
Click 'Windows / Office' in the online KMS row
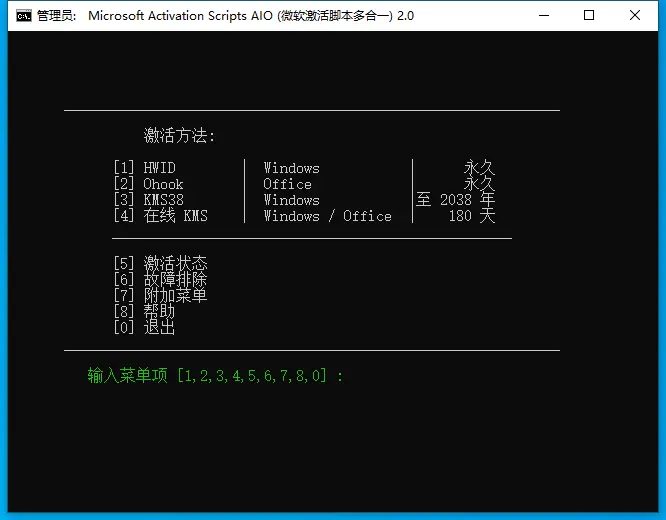point(327,216)
